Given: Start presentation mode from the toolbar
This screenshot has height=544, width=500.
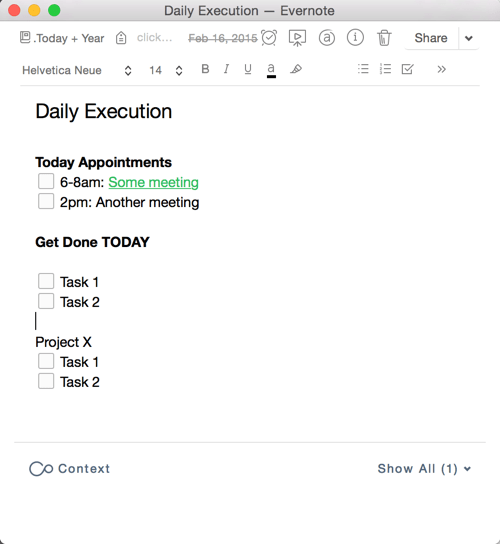Looking at the screenshot, I should click(297, 38).
